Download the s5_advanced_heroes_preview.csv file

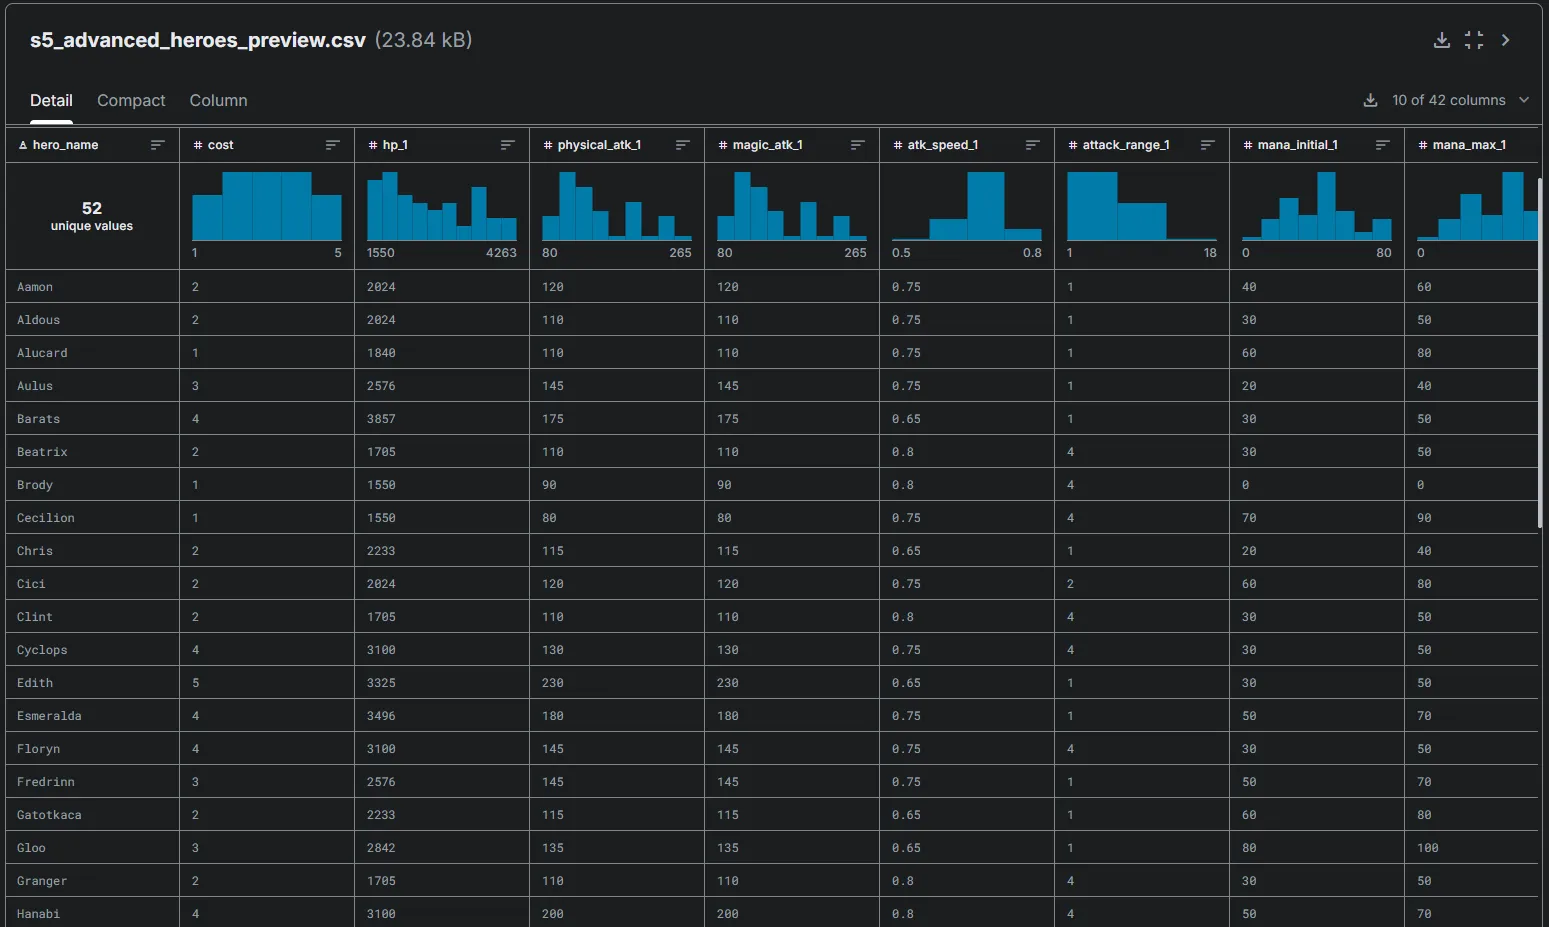point(1441,40)
